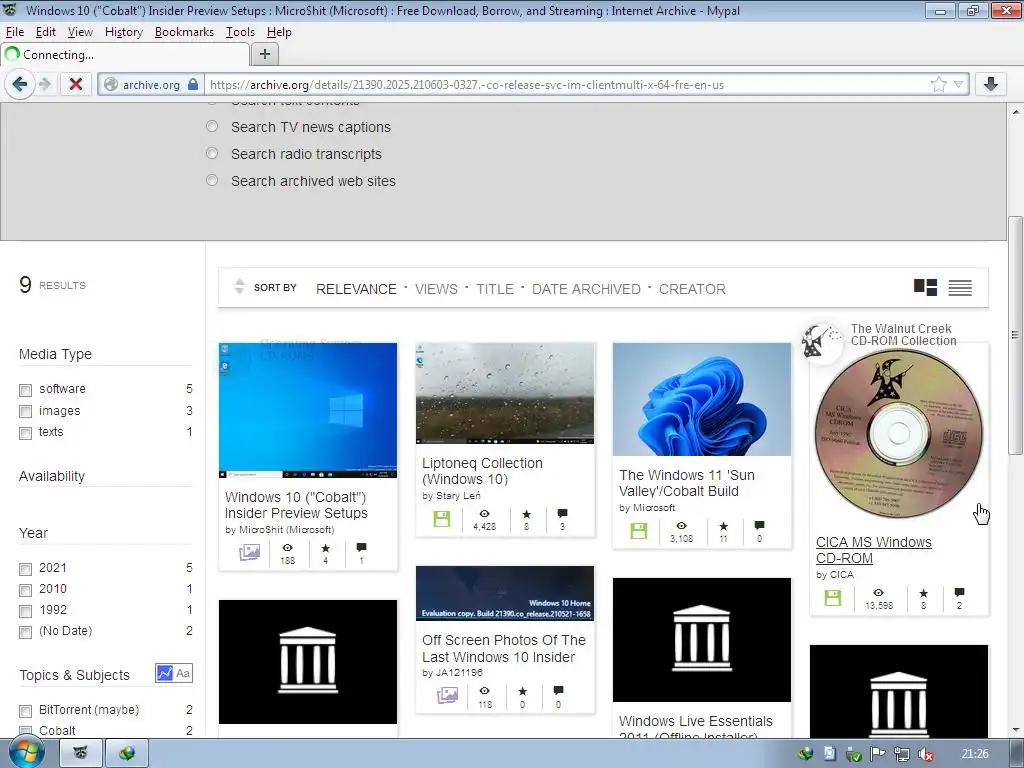Open the Windows 10 Cobalt desktop thumbnail
This screenshot has height=768, width=1024.
pyautogui.click(x=308, y=410)
